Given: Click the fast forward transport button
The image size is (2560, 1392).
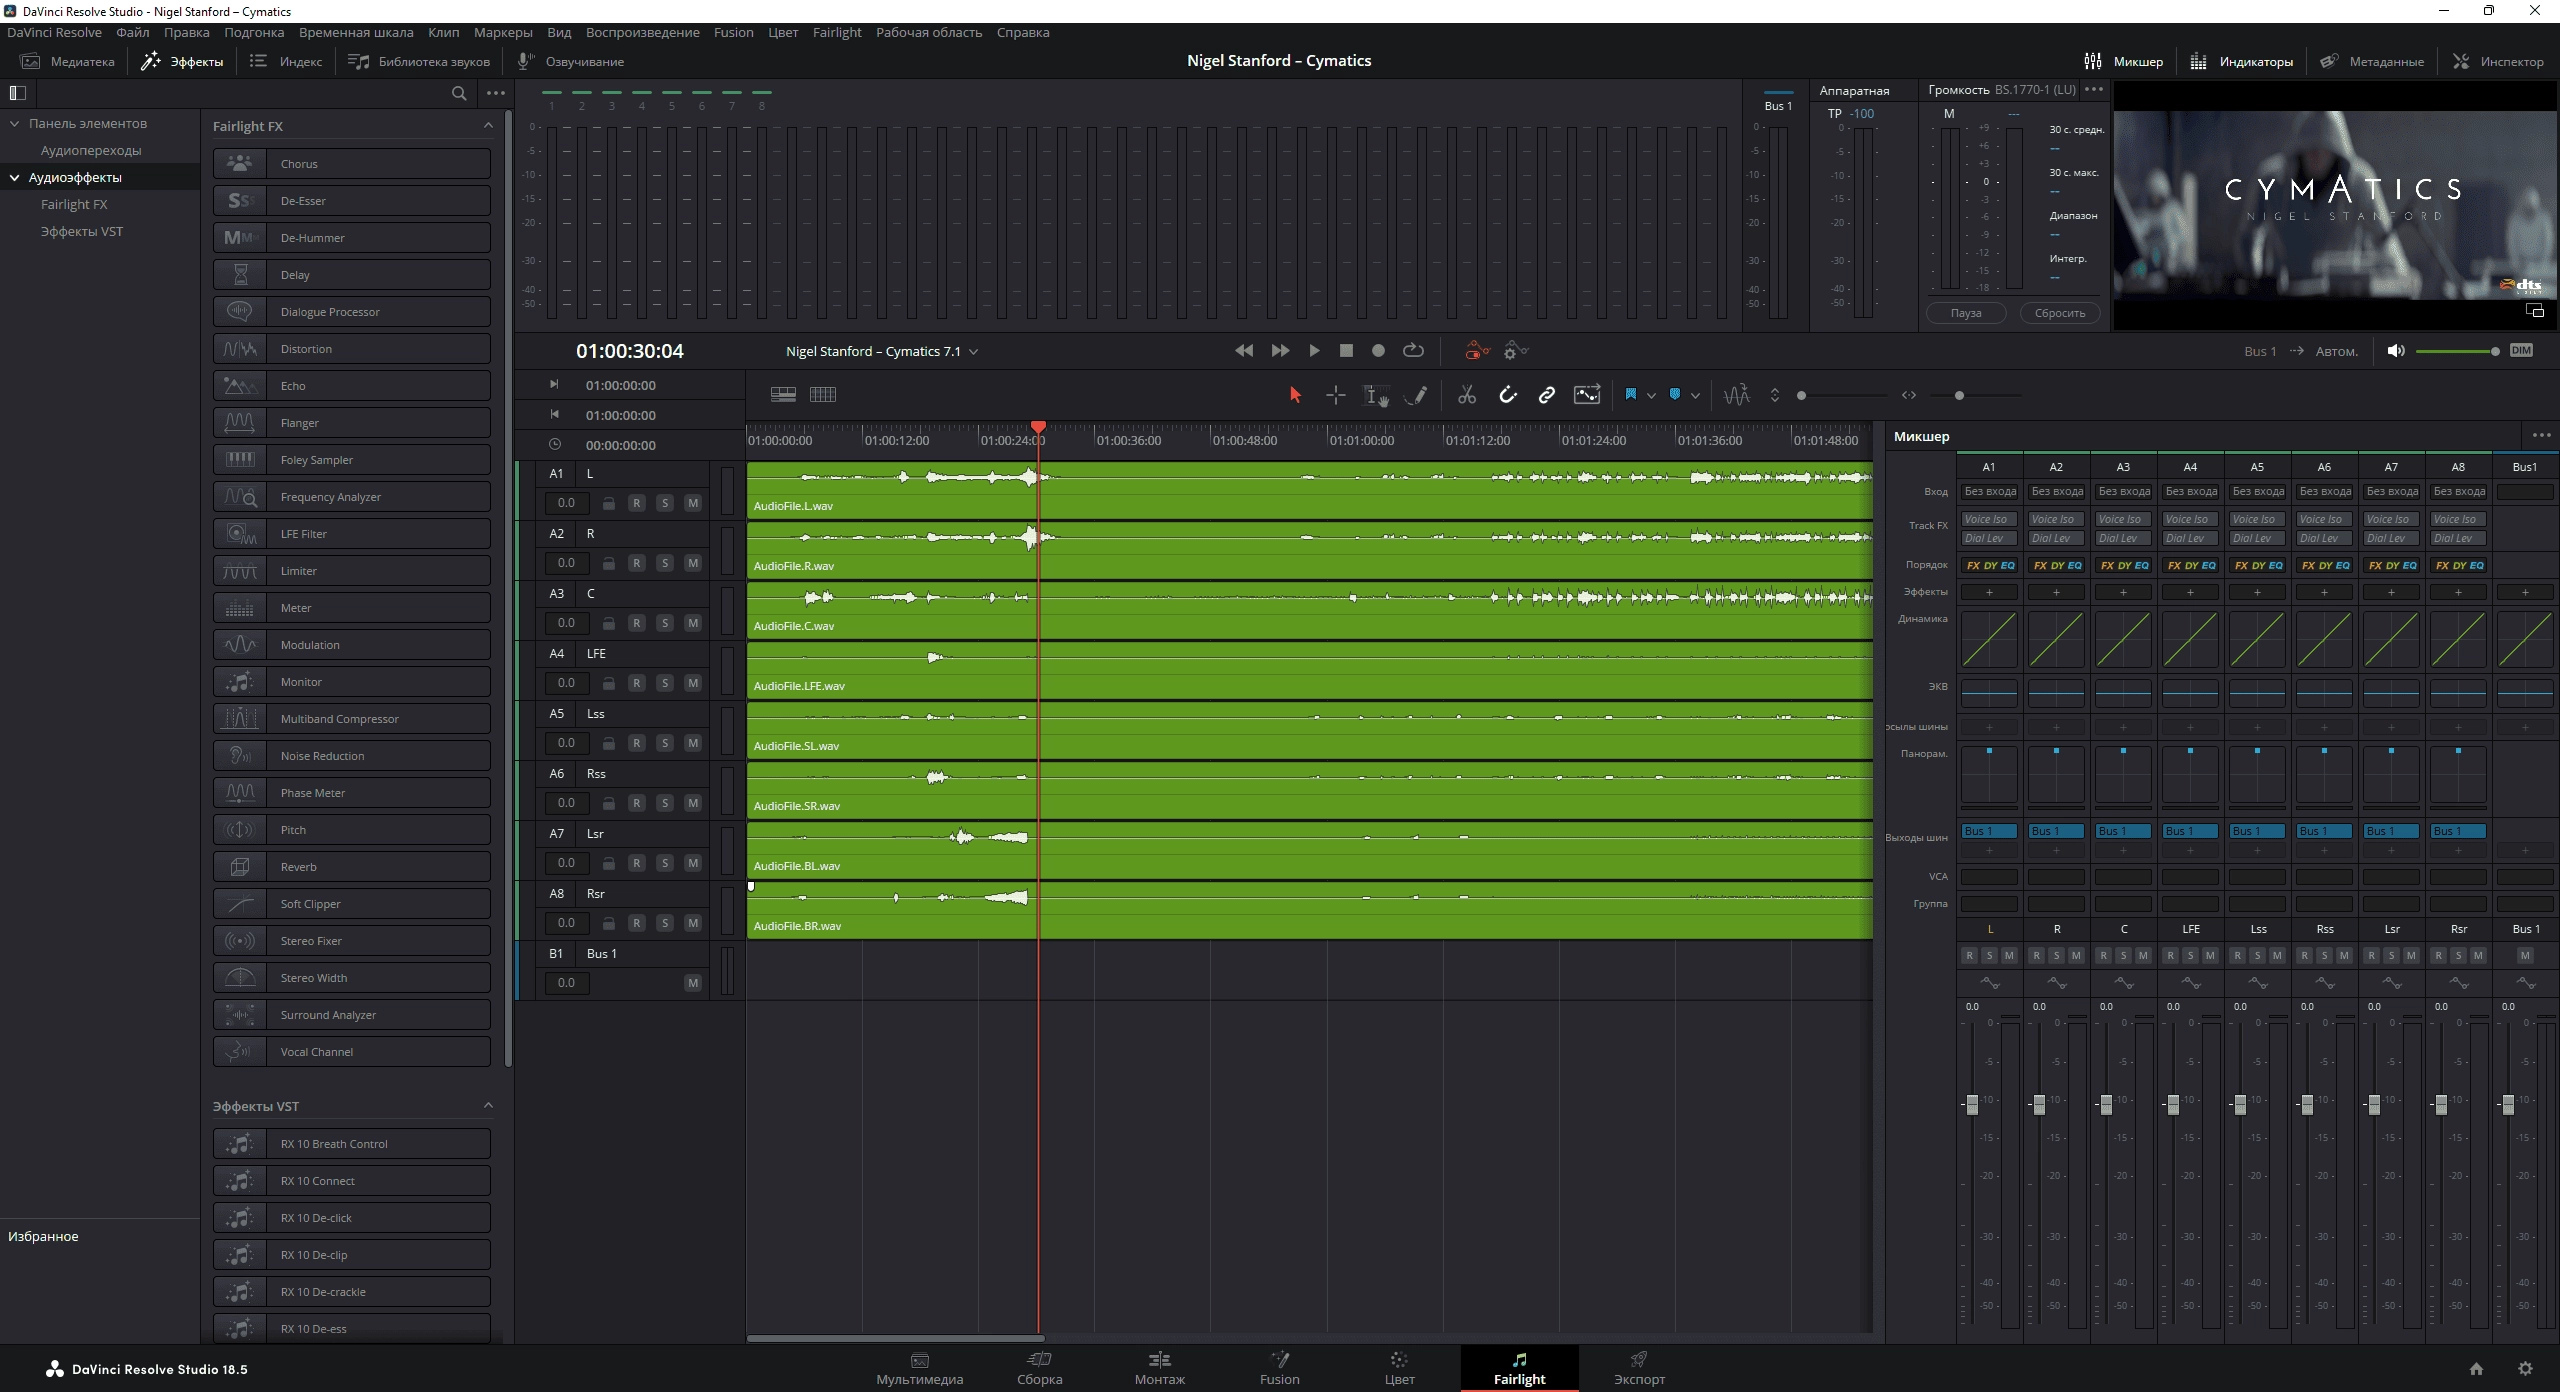Looking at the screenshot, I should 1280,351.
